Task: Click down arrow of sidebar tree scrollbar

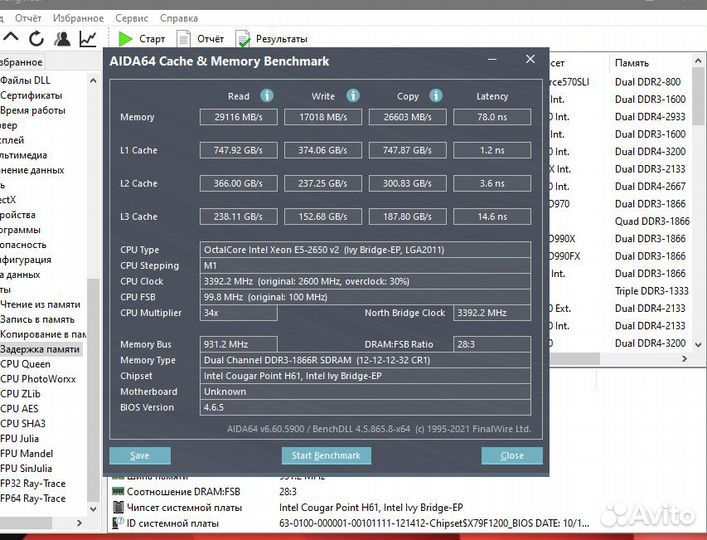Action: coord(93,509)
